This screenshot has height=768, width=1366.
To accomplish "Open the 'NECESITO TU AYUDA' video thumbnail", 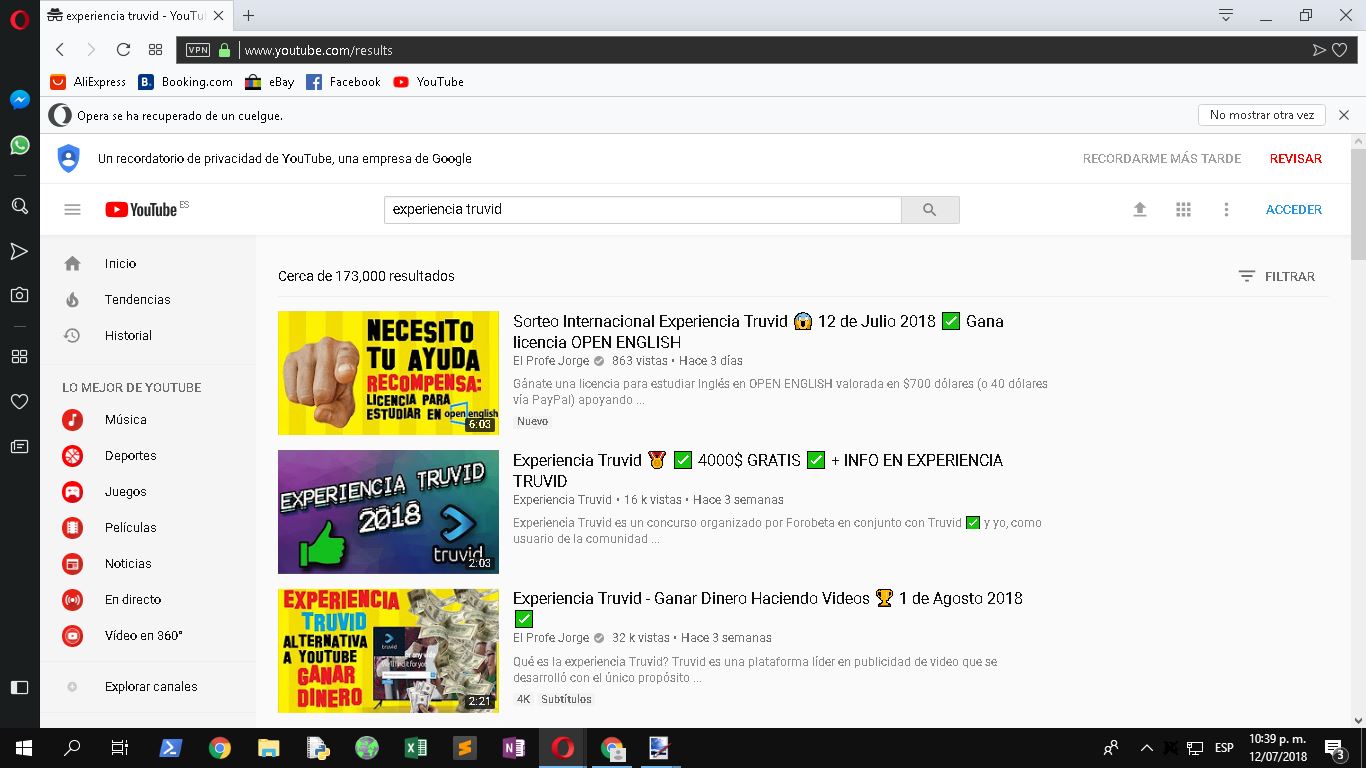I will coord(388,373).
